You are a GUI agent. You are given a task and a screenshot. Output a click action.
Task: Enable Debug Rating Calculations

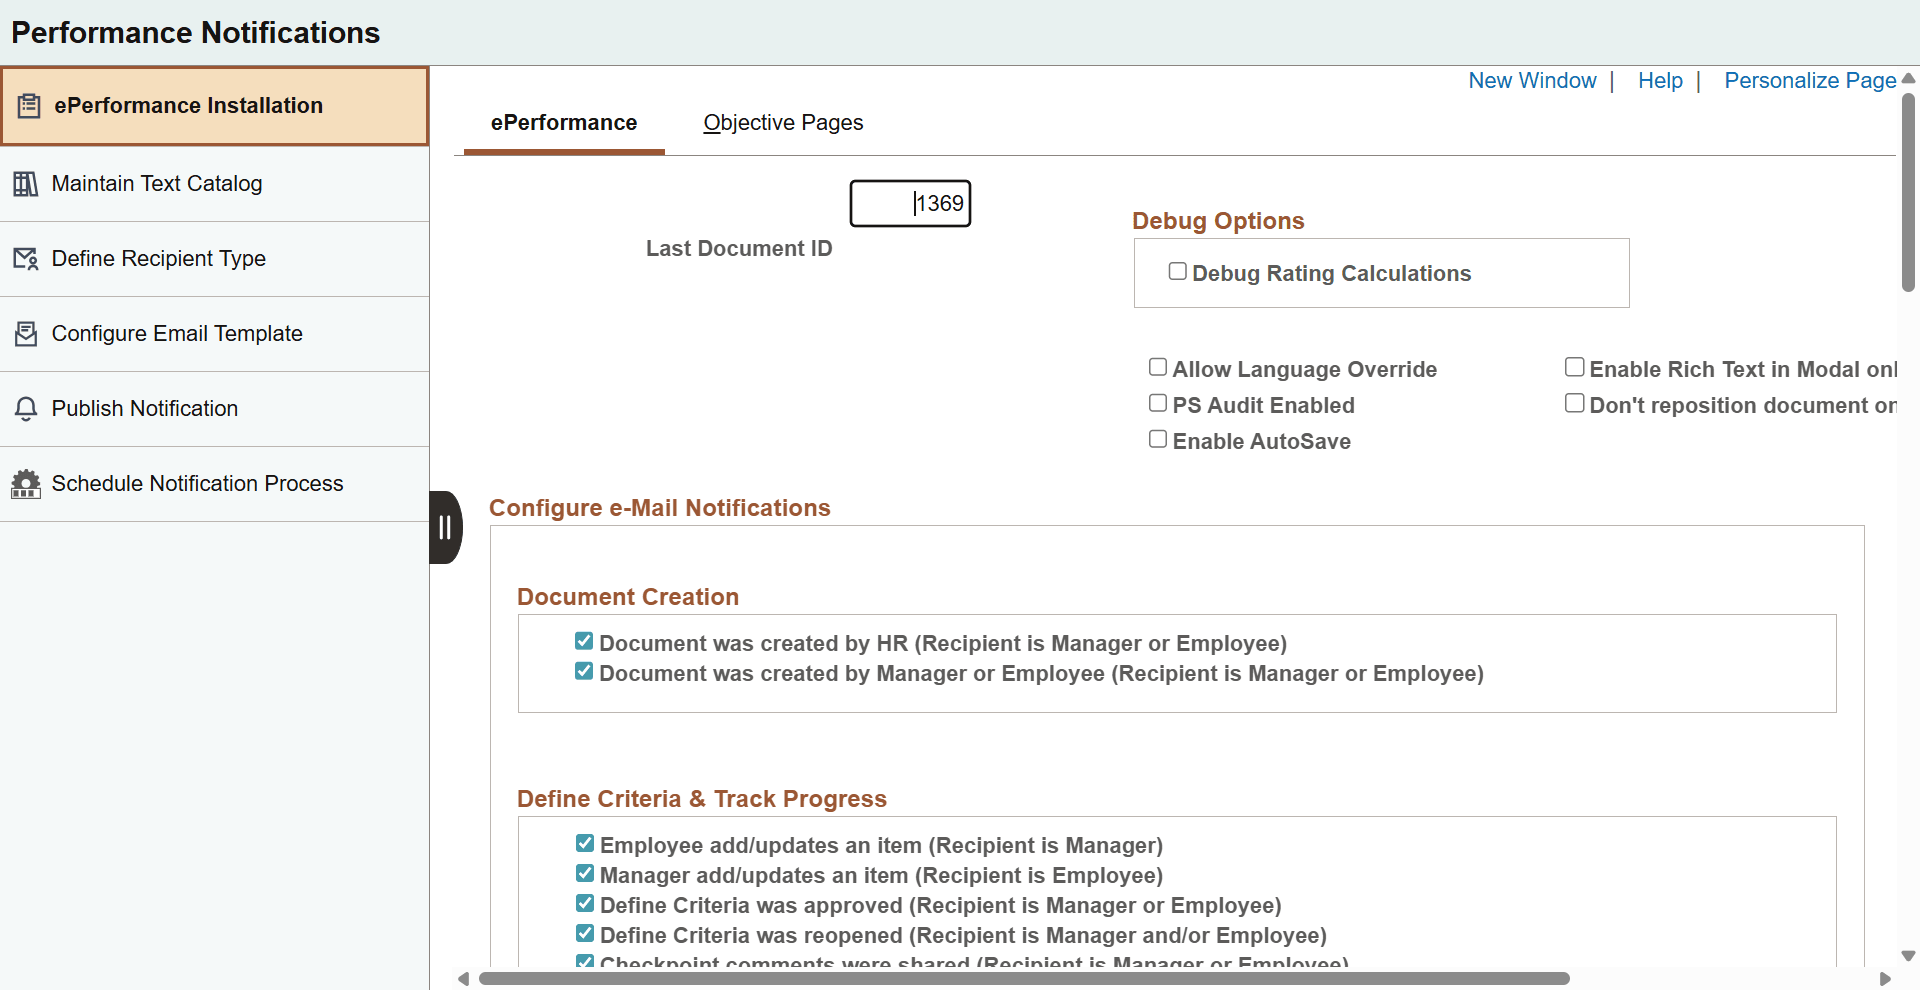(1177, 270)
